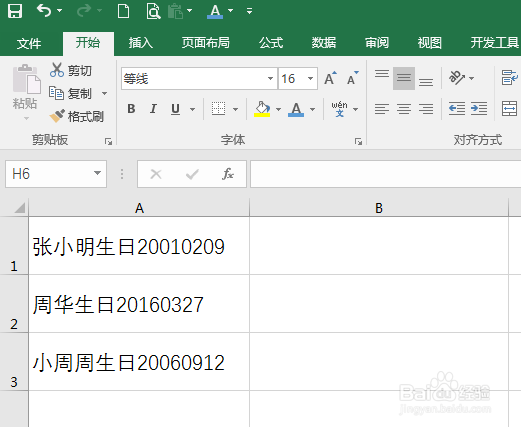Toggle Bold formatting
Viewport: 521px width, 427px height.
[131, 109]
